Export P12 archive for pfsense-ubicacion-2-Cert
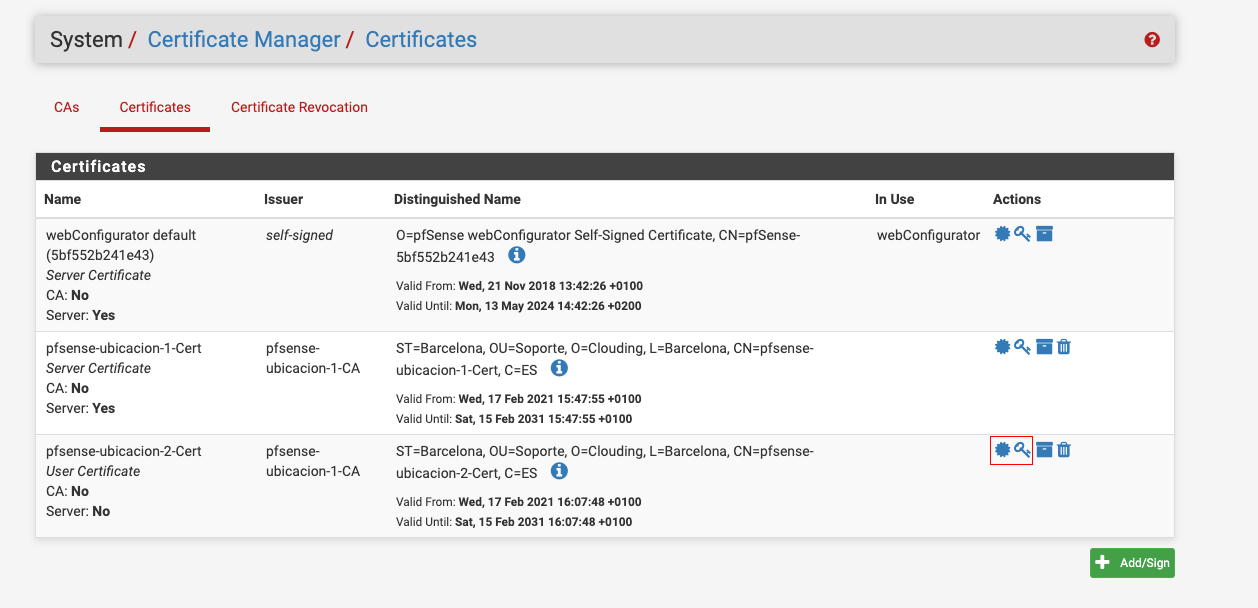Screen dimensions: 1258x608 click(1044, 450)
